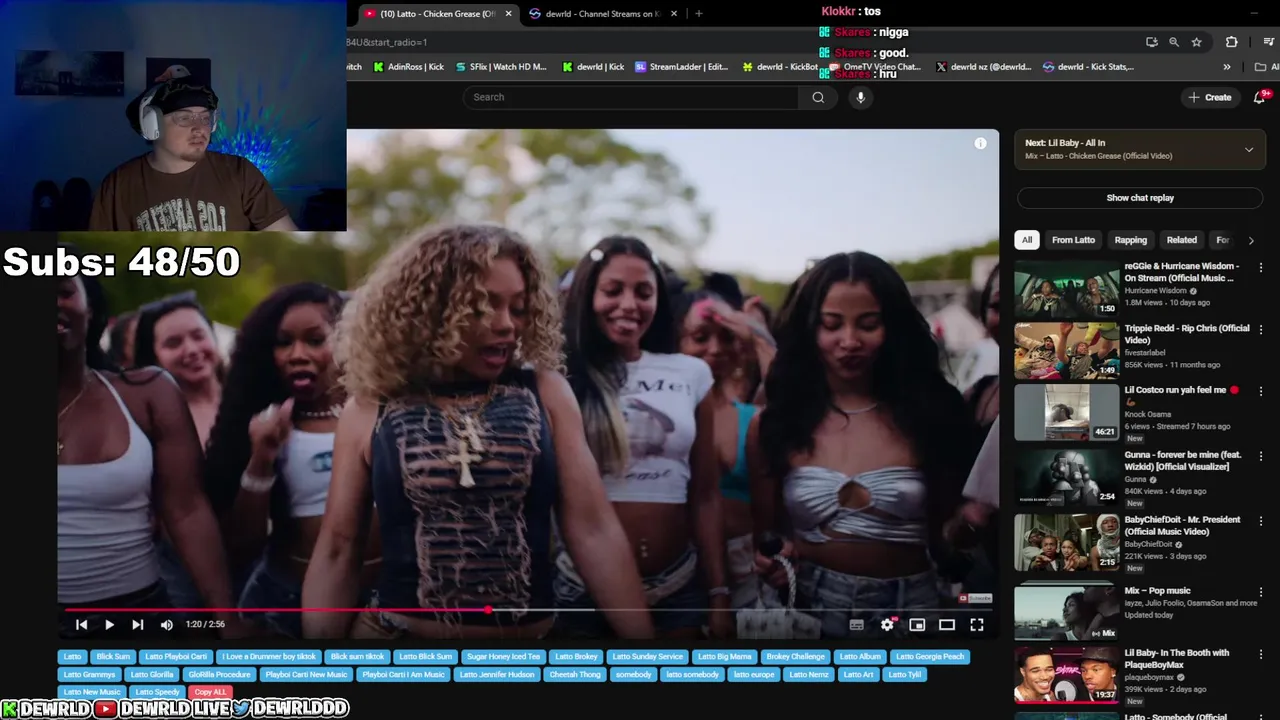Open the dewrld - Kick Stats bookmark
1280x720 pixels.
point(1088,67)
